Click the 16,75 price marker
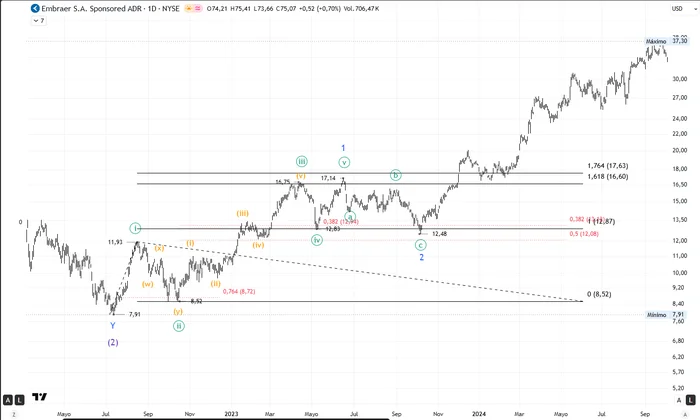 (x=283, y=182)
